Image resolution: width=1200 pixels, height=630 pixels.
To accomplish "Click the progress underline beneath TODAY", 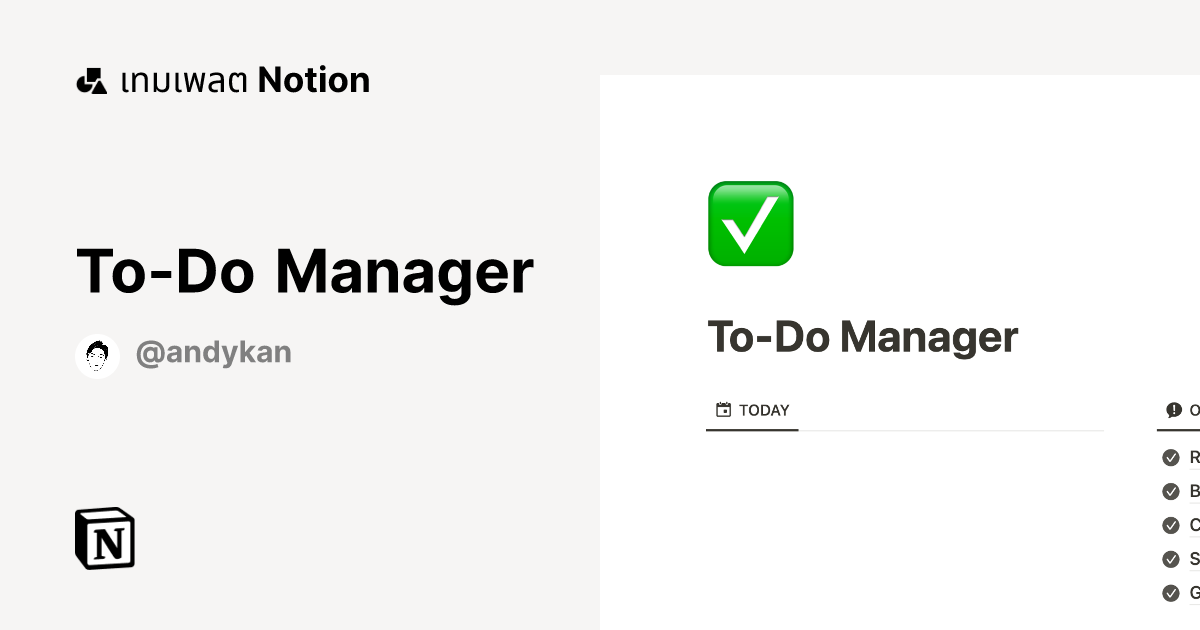I will 752,430.
